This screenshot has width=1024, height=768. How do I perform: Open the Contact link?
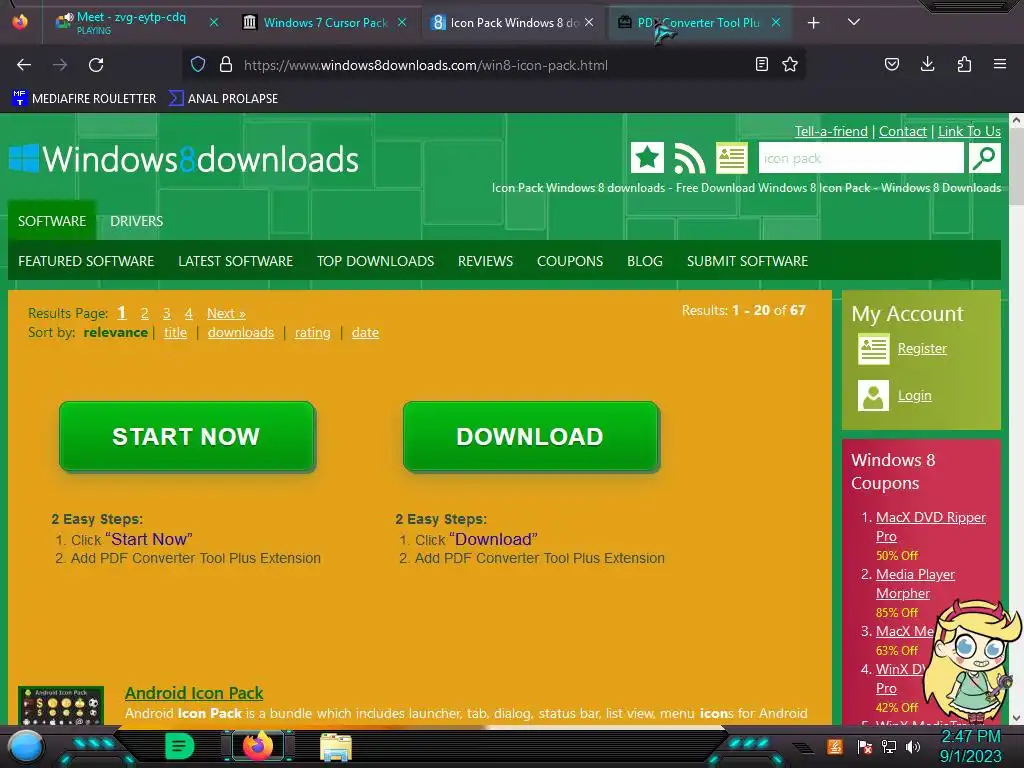[x=903, y=131]
